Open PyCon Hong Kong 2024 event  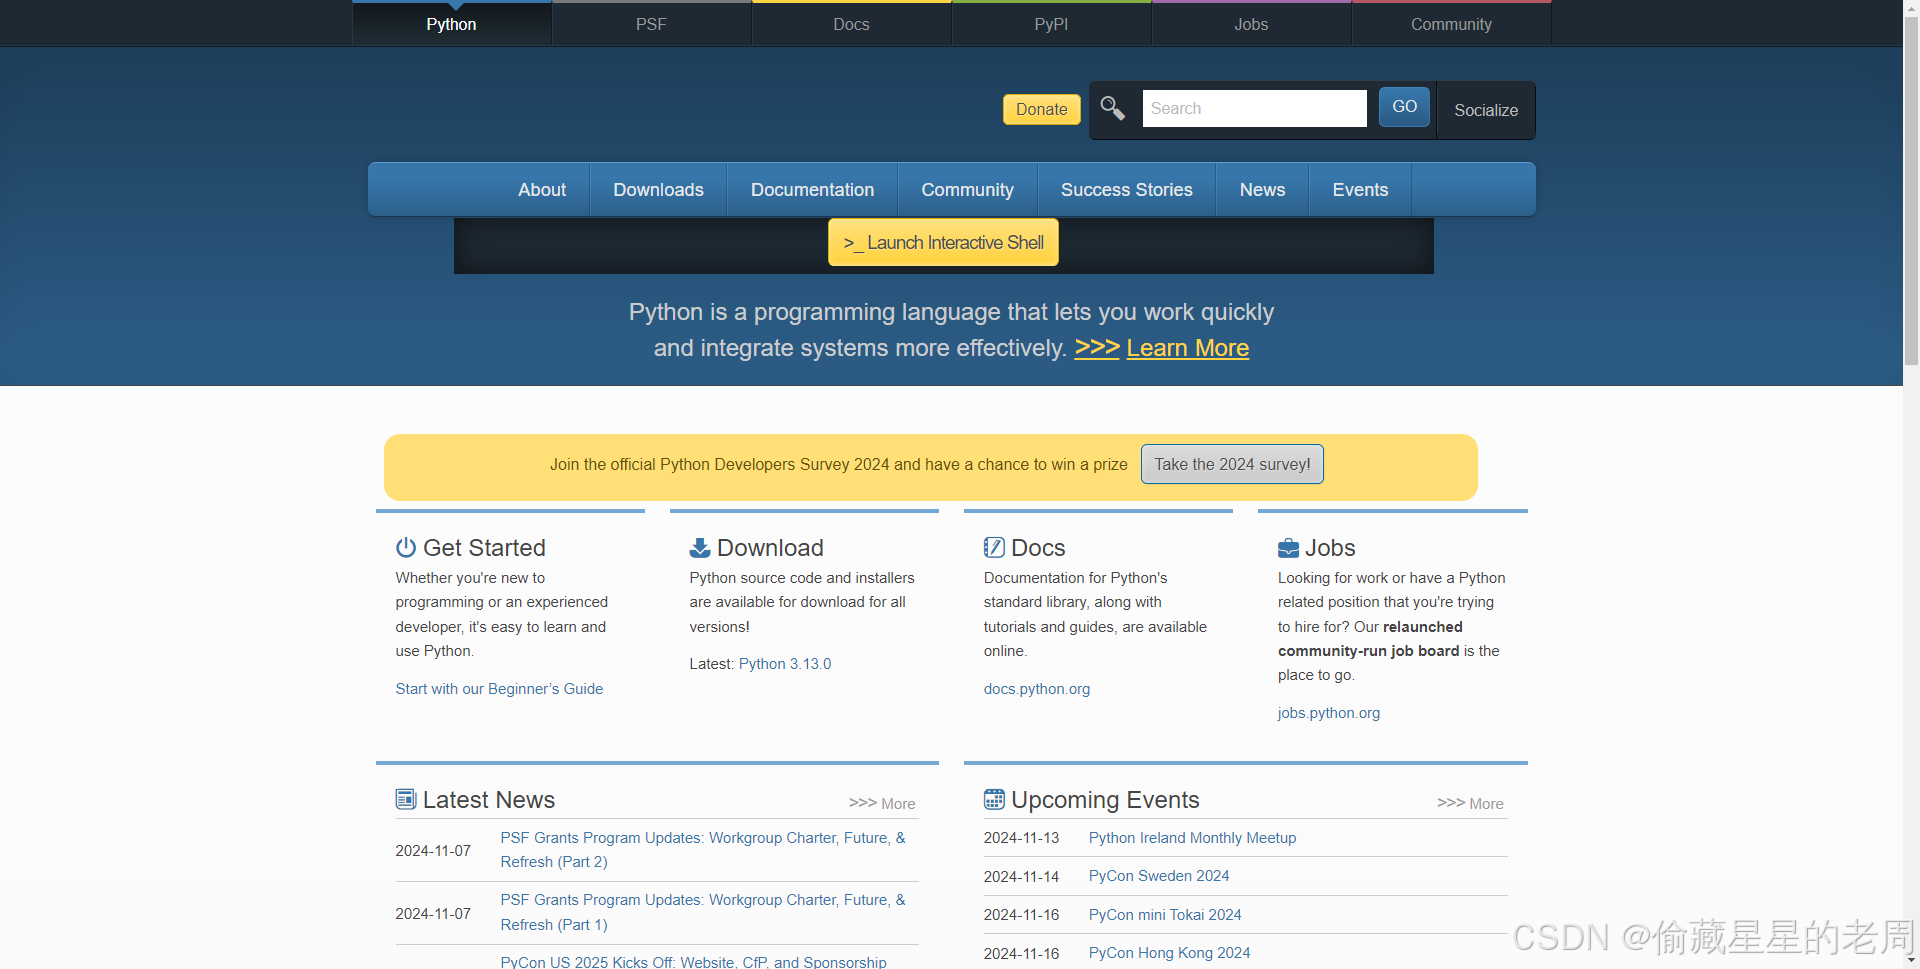coord(1169,952)
